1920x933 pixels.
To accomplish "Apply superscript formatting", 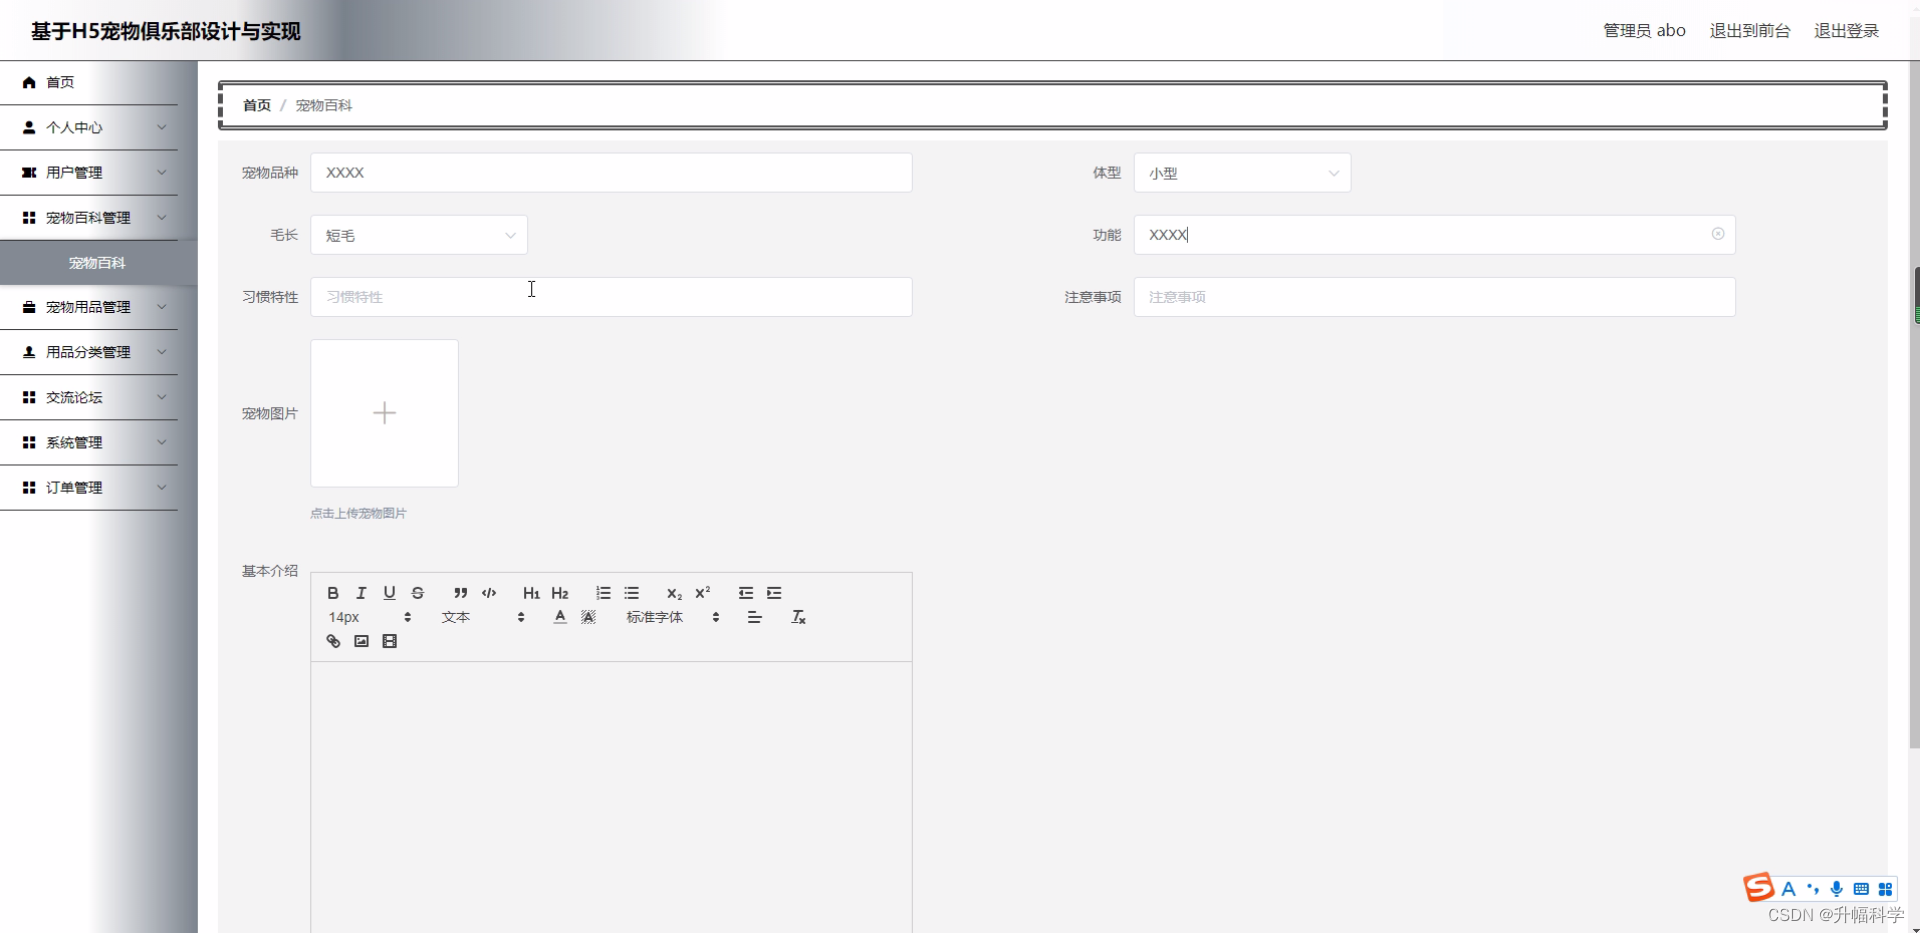I will coord(702,593).
